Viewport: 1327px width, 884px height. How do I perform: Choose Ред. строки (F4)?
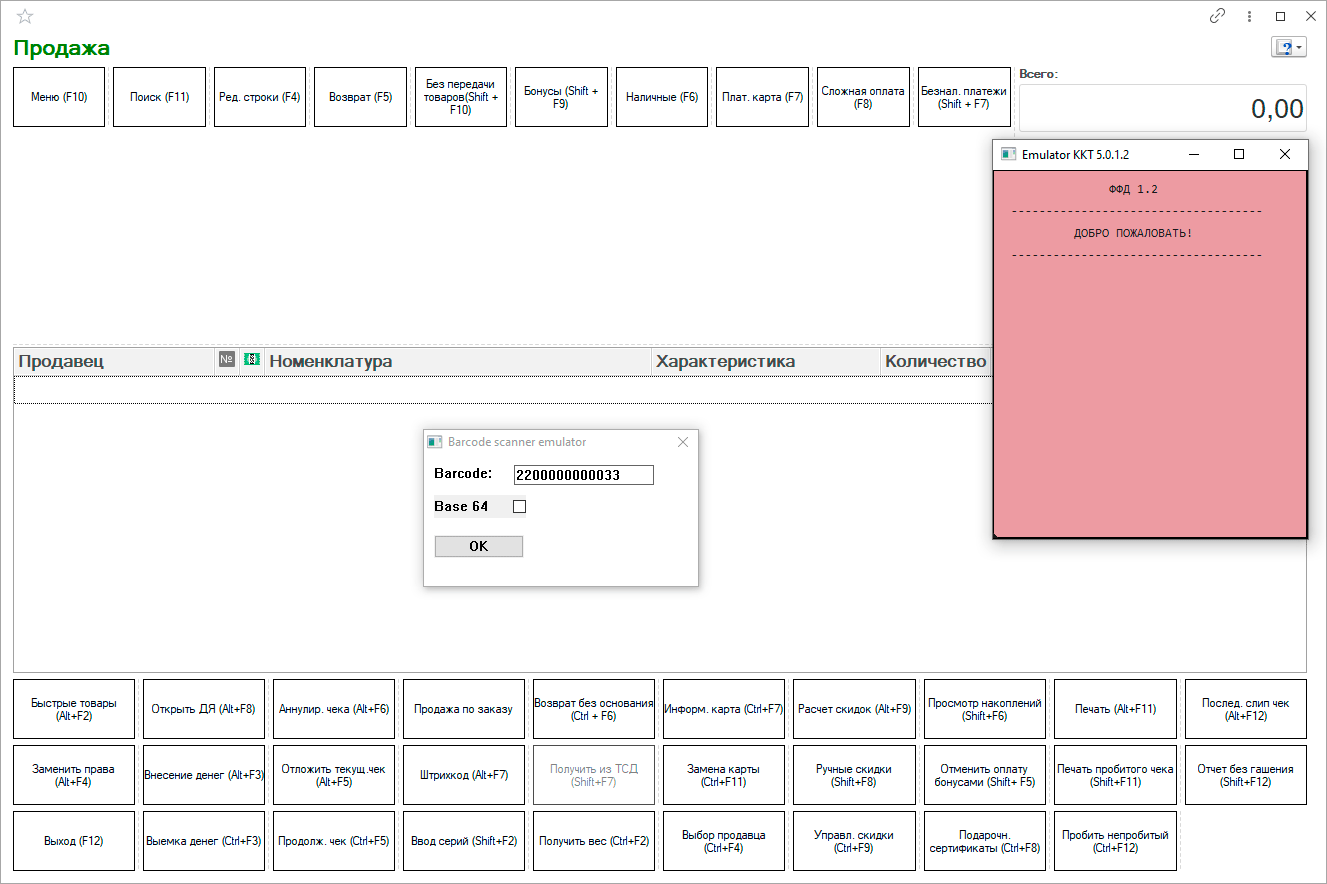[x=260, y=97]
